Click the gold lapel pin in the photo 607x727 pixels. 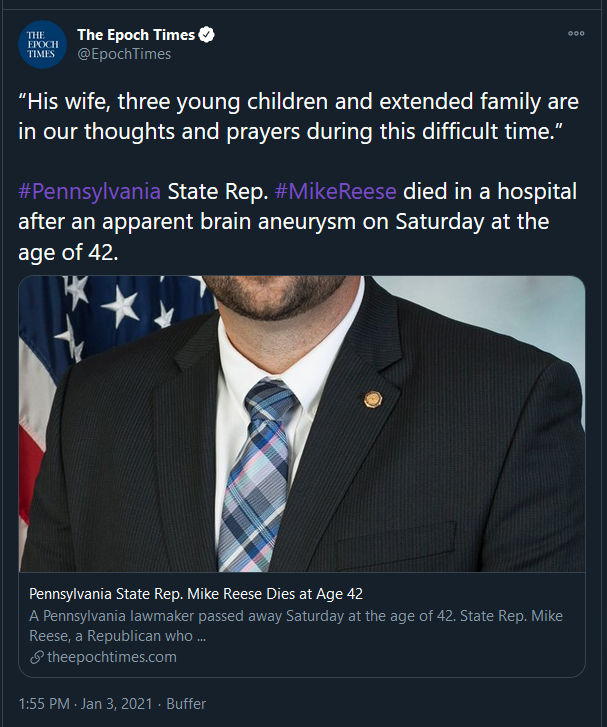click(x=373, y=398)
